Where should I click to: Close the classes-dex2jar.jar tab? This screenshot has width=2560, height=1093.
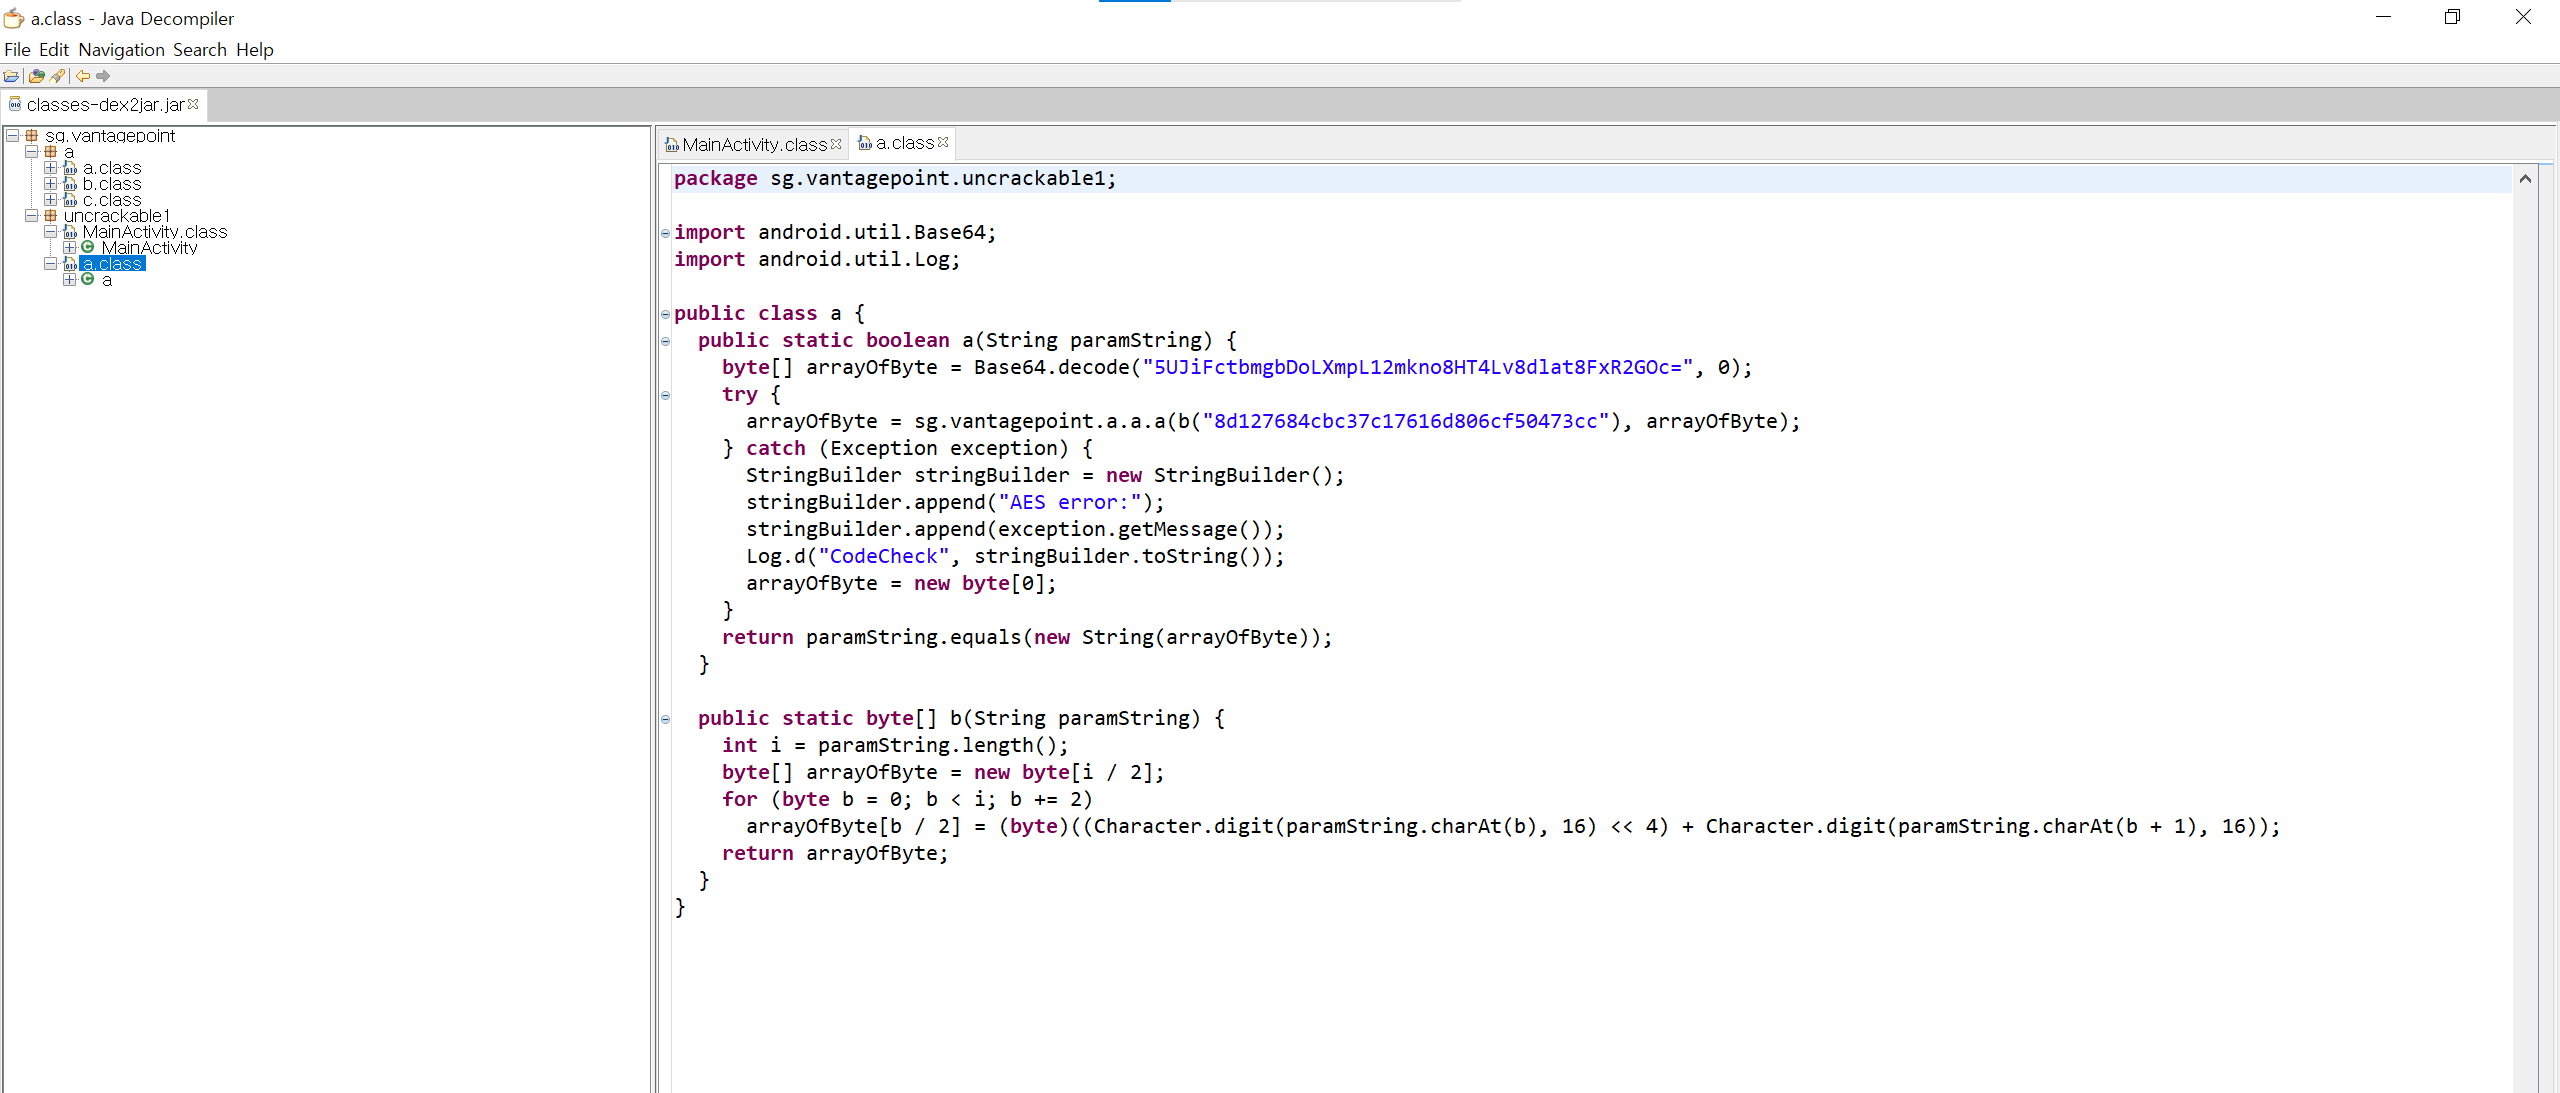pos(194,104)
